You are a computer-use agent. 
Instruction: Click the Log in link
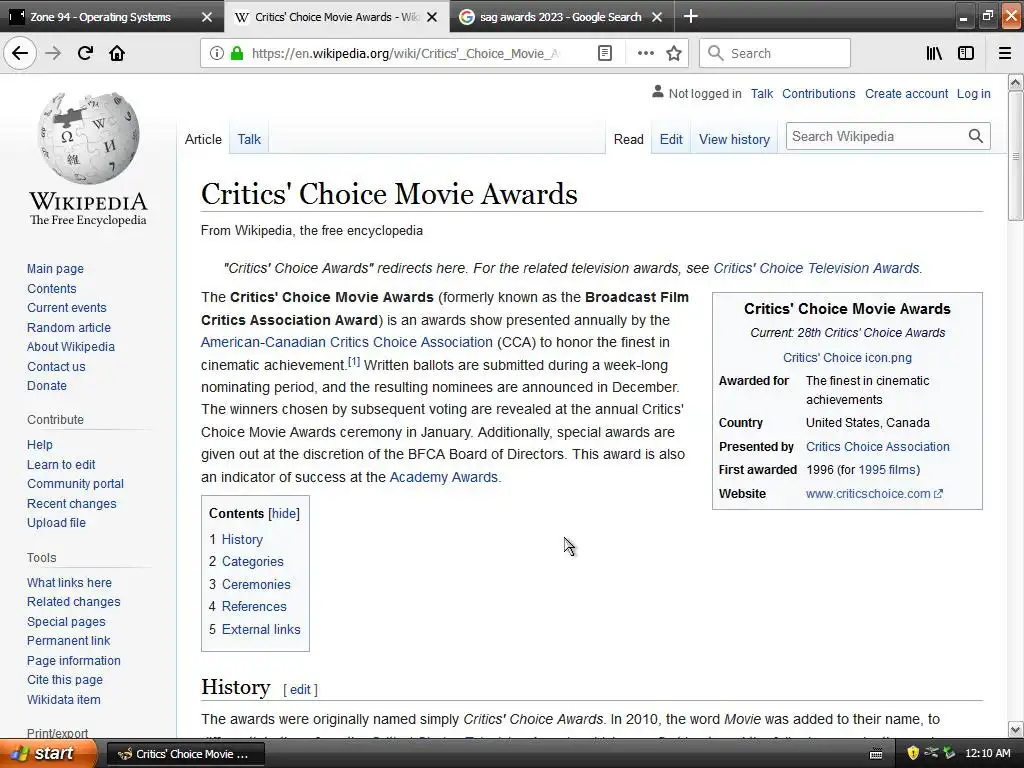973,93
